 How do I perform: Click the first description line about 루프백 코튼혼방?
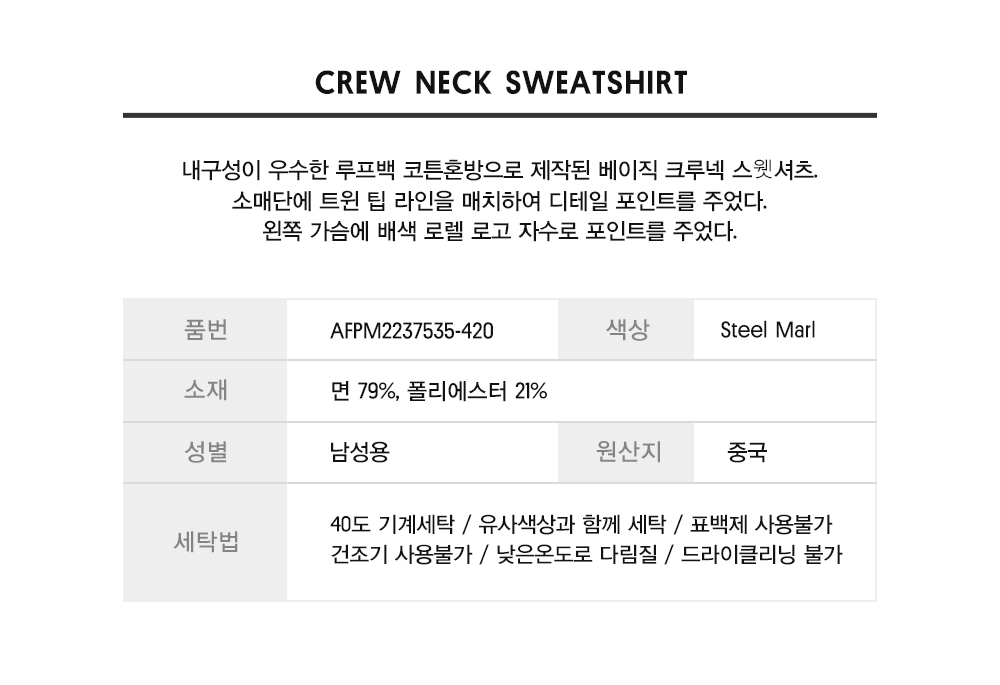[x=500, y=170]
